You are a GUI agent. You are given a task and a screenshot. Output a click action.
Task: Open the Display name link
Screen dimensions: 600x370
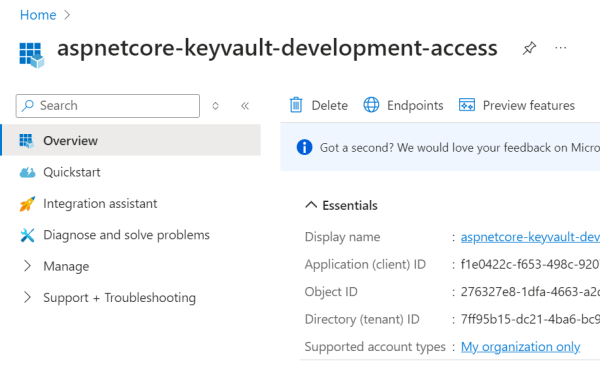pos(530,237)
